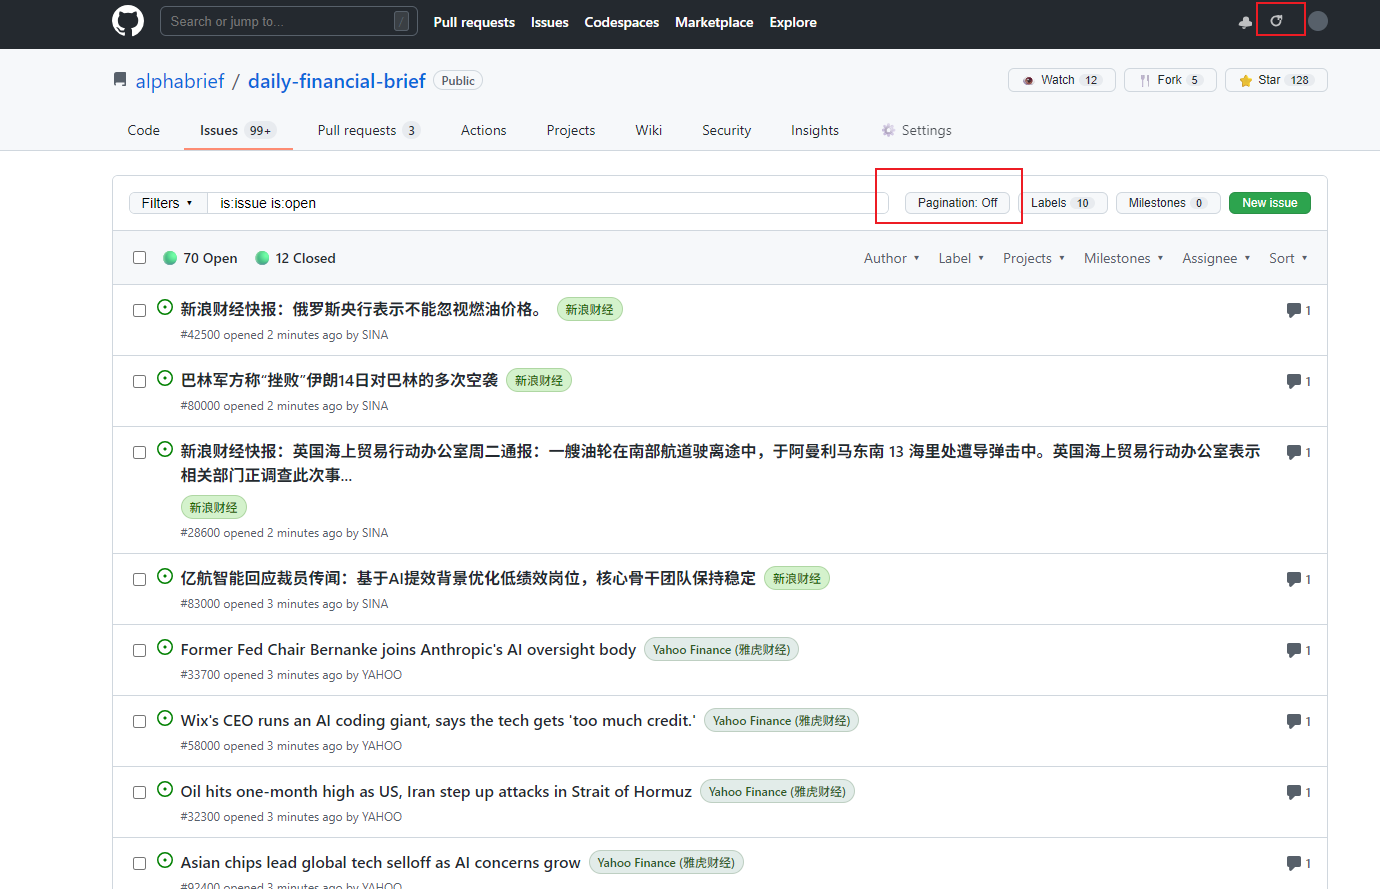The height and width of the screenshot is (889, 1380).
Task: Go to GitHub home via the Octocat logo
Action: click(x=128, y=21)
